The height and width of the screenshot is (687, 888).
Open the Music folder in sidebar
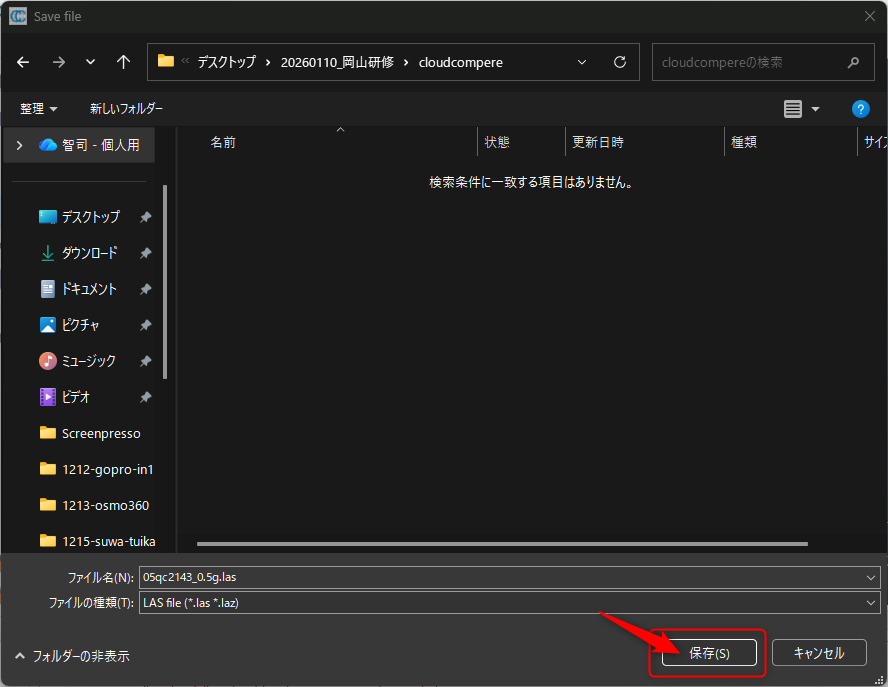[x=88, y=361]
